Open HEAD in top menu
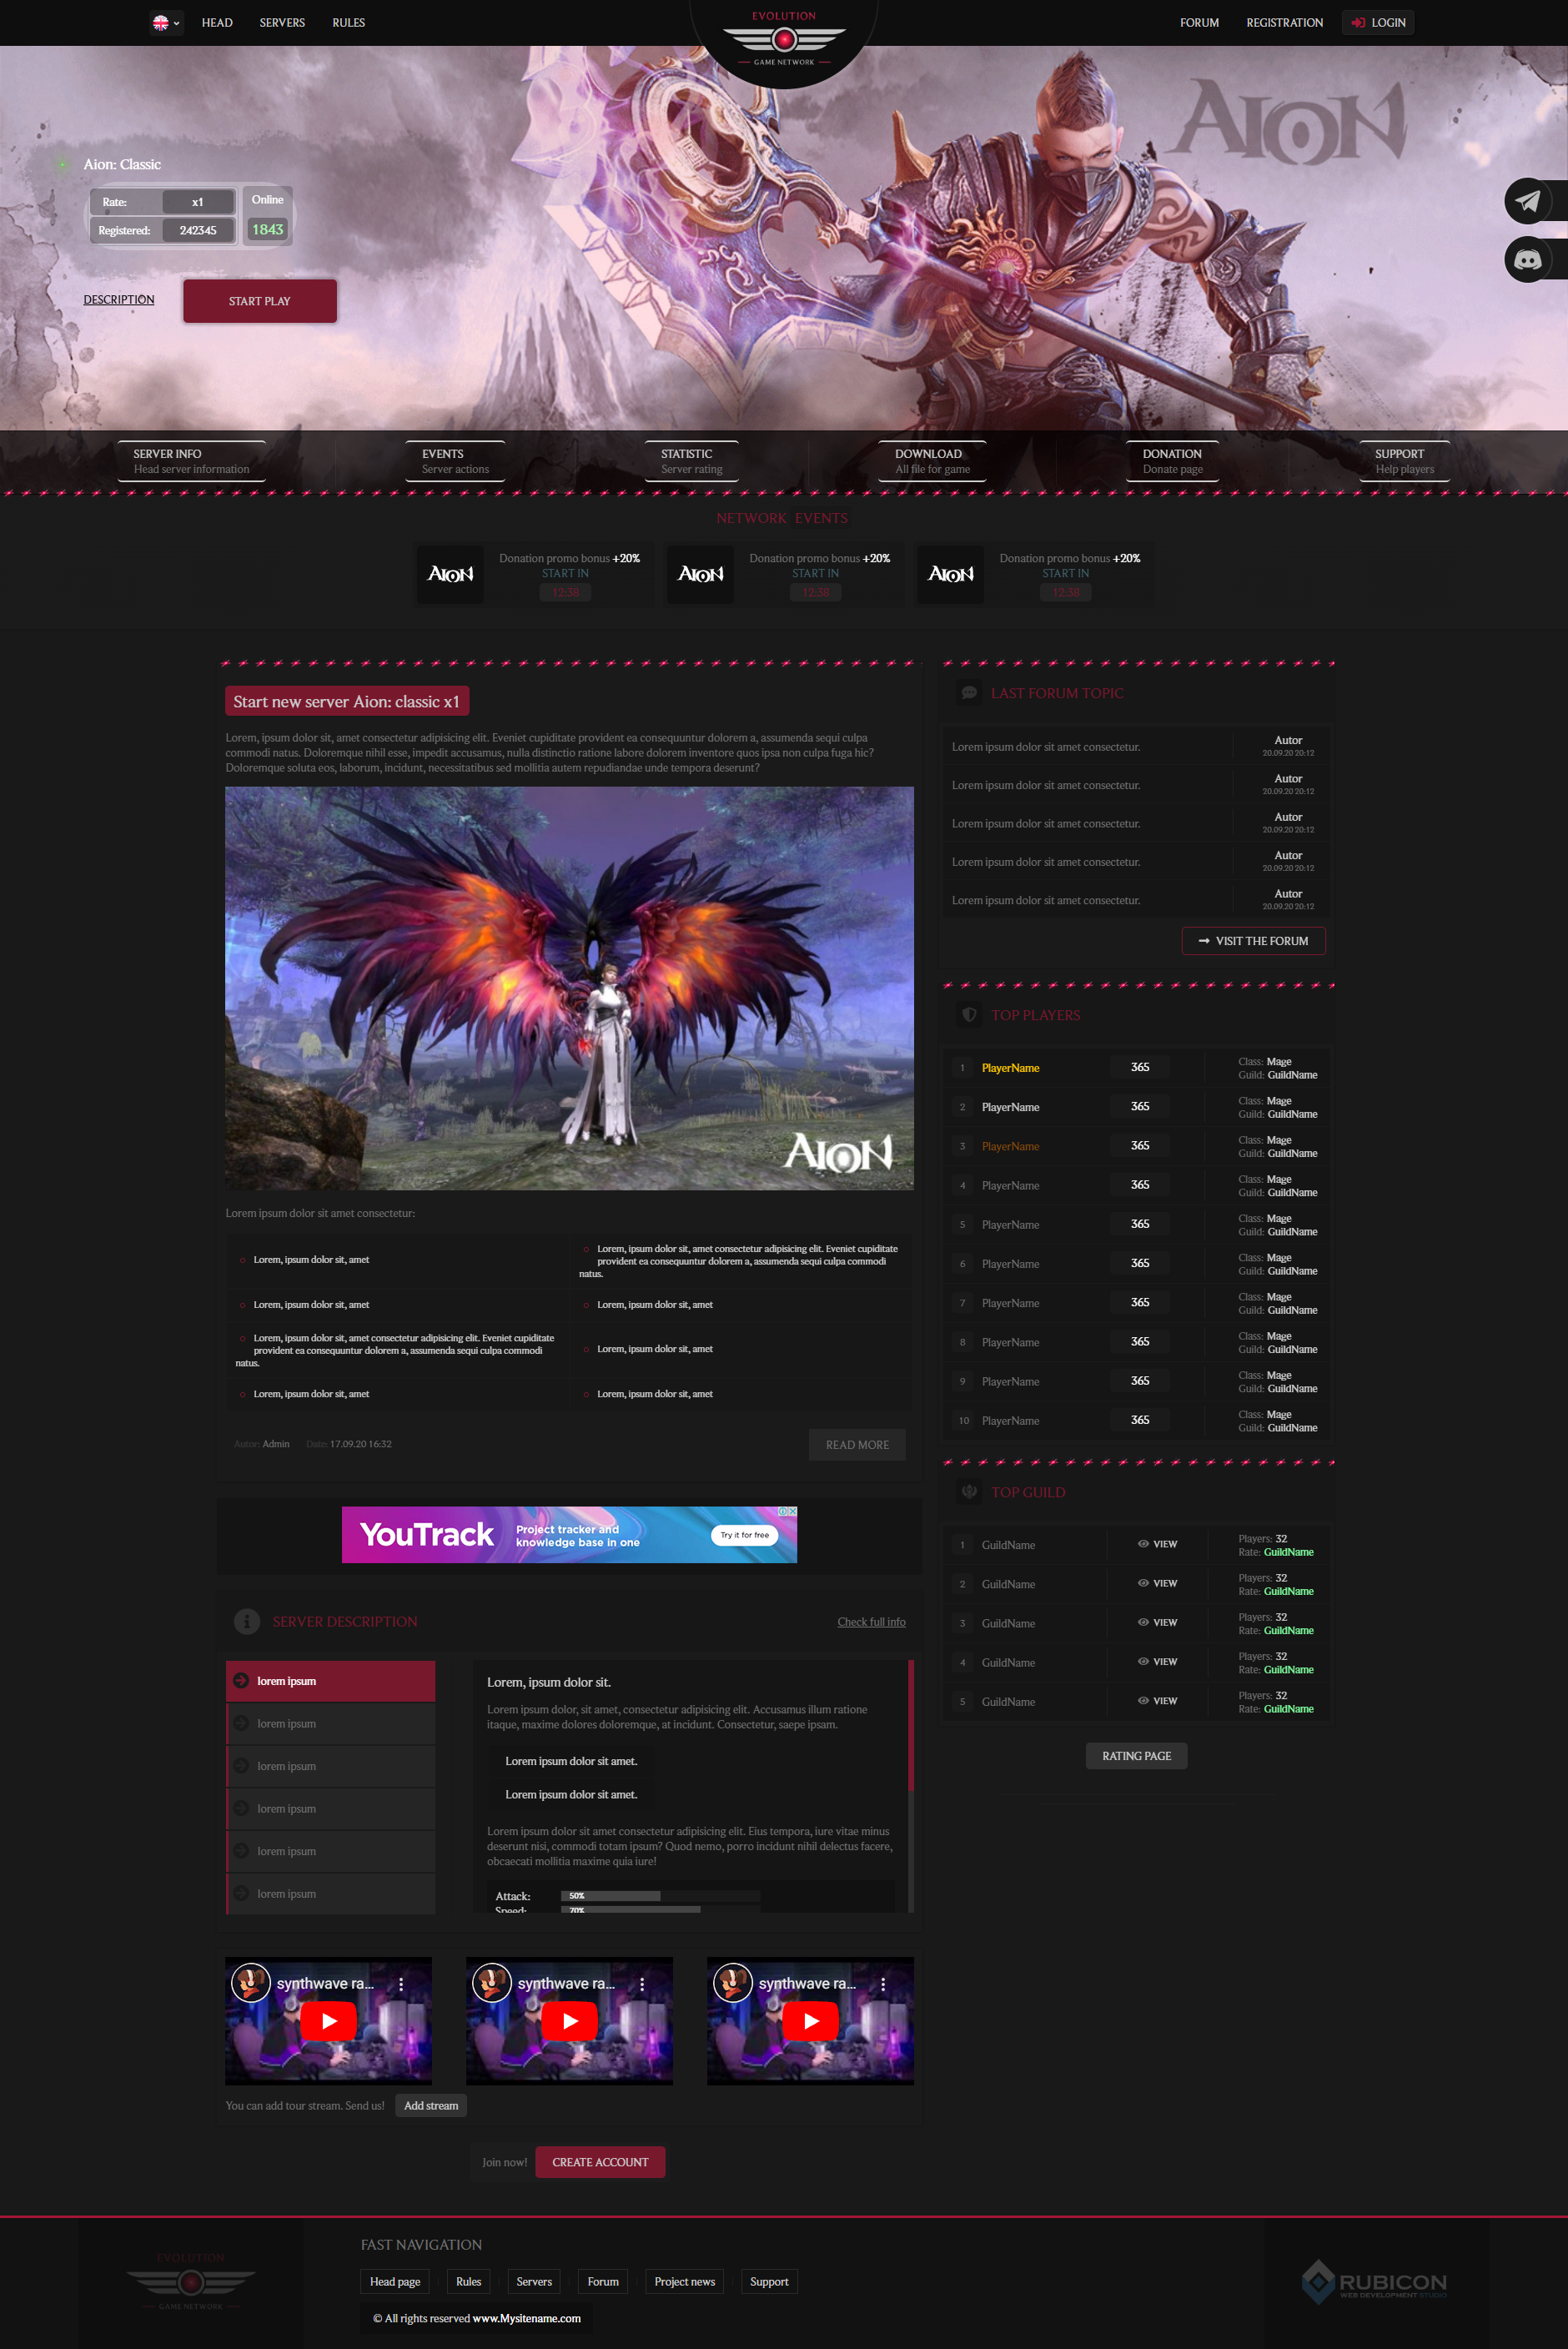The height and width of the screenshot is (2349, 1568). point(217,23)
